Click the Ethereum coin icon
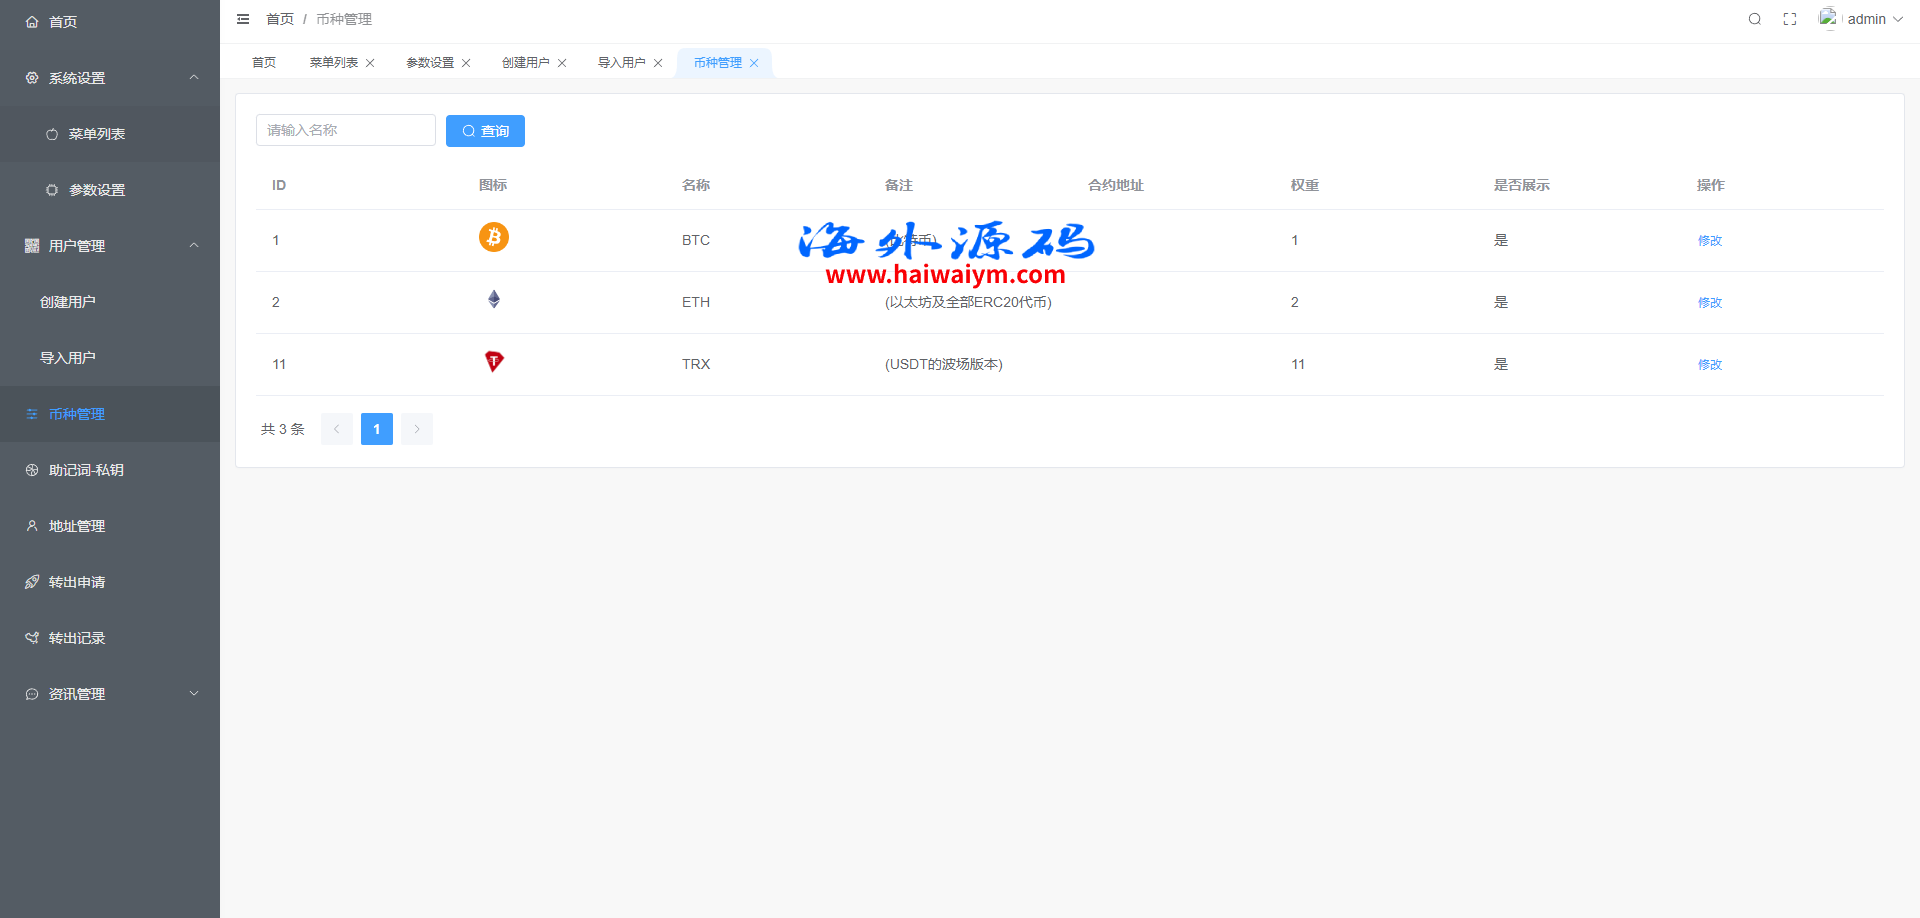This screenshot has width=1920, height=918. 493,299
